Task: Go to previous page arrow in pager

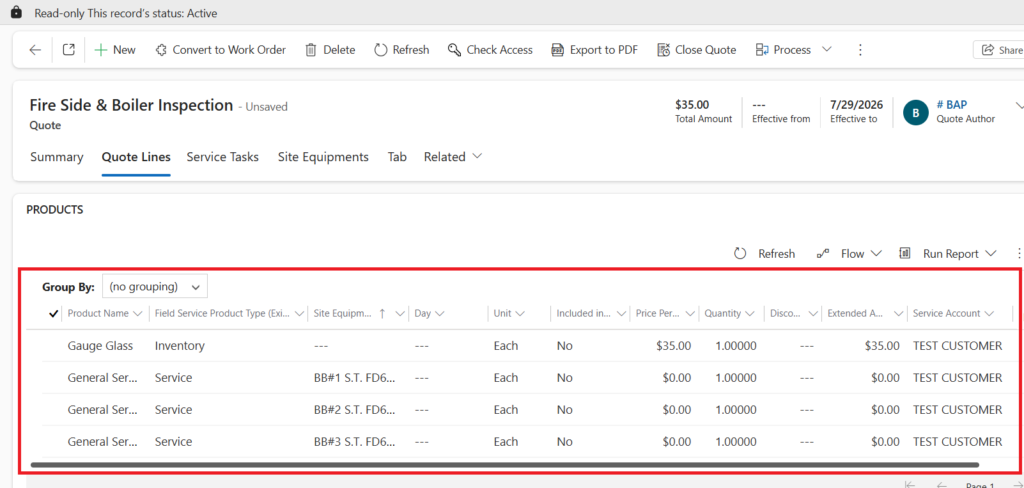Action: tap(941, 485)
